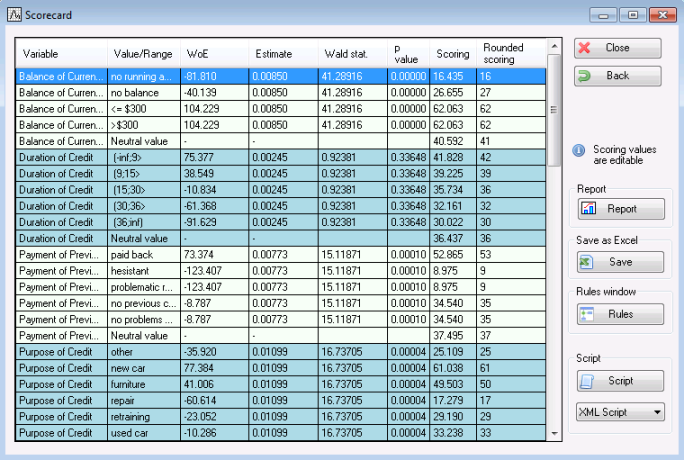This screenshot has width=684, height=460.
Task: Click the Save label on the Save button
Action: point(621,262)
